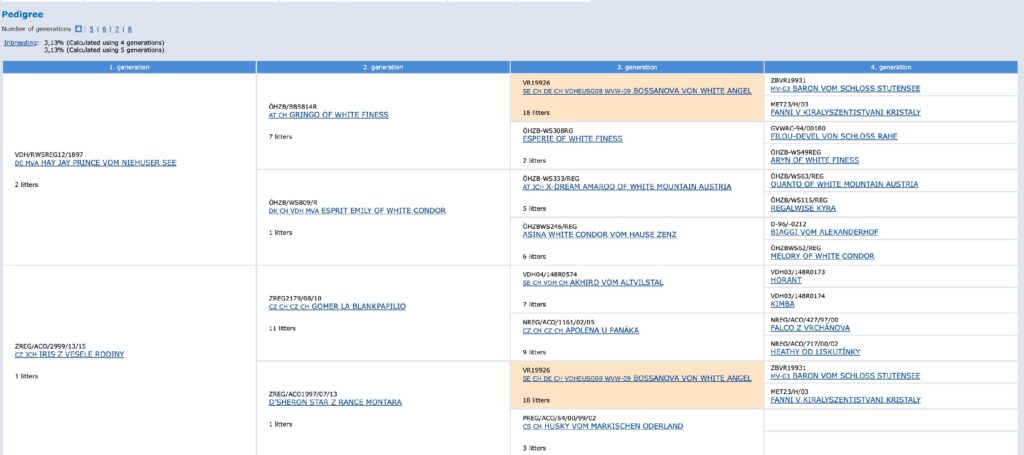Select the 4 generations option
The image size is (1024, 455).
click(x=78, y=29)
